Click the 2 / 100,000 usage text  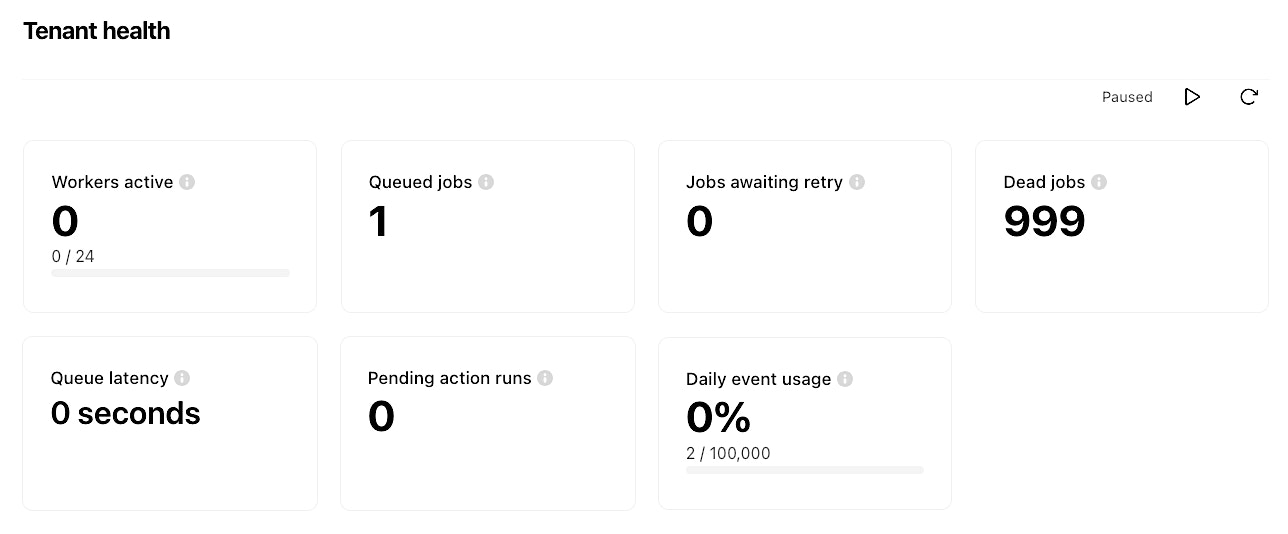pos(728,453)
